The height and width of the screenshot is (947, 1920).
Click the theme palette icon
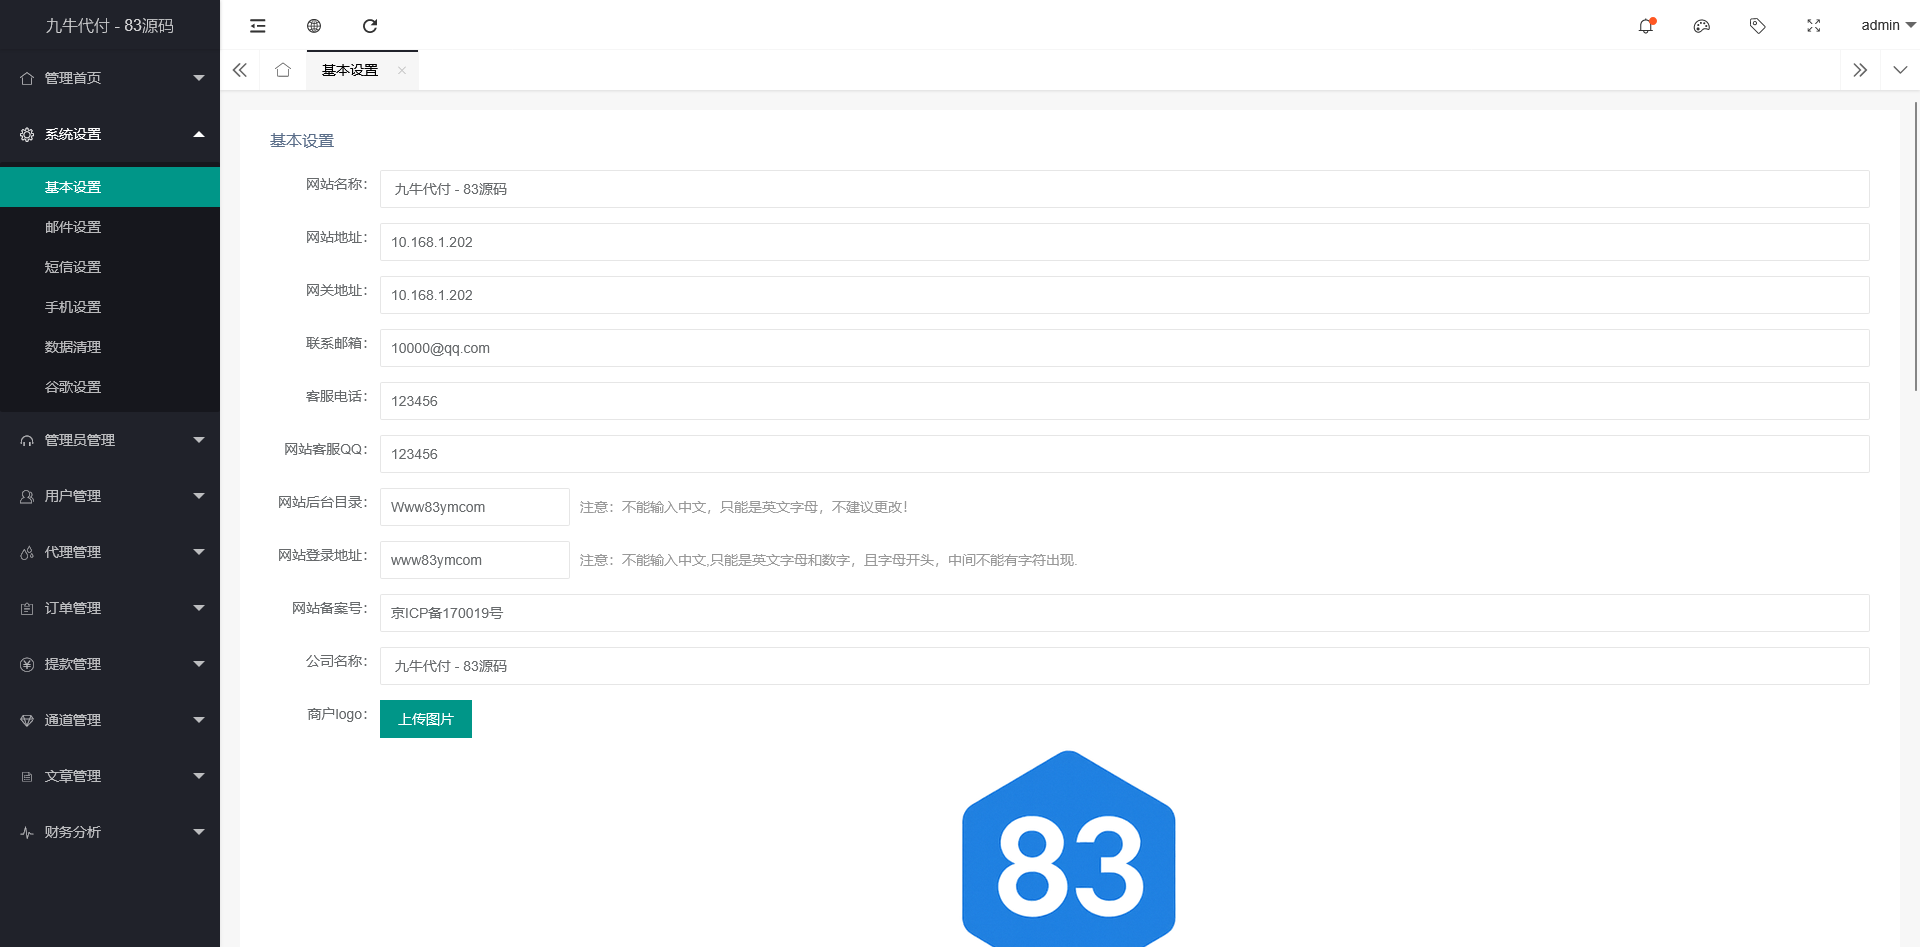coord(1701,26)
